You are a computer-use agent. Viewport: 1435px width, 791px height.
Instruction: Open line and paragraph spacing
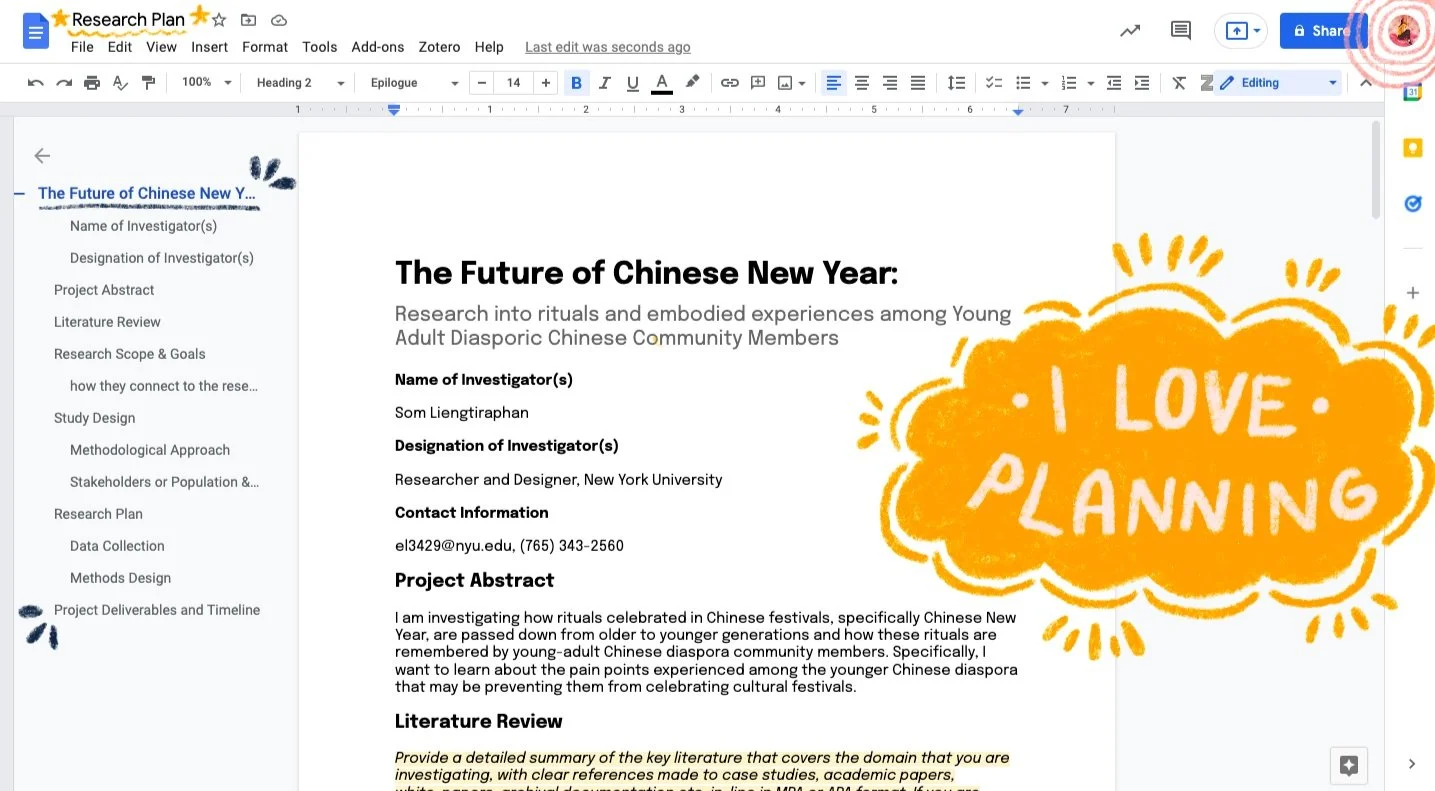[957, 83]
